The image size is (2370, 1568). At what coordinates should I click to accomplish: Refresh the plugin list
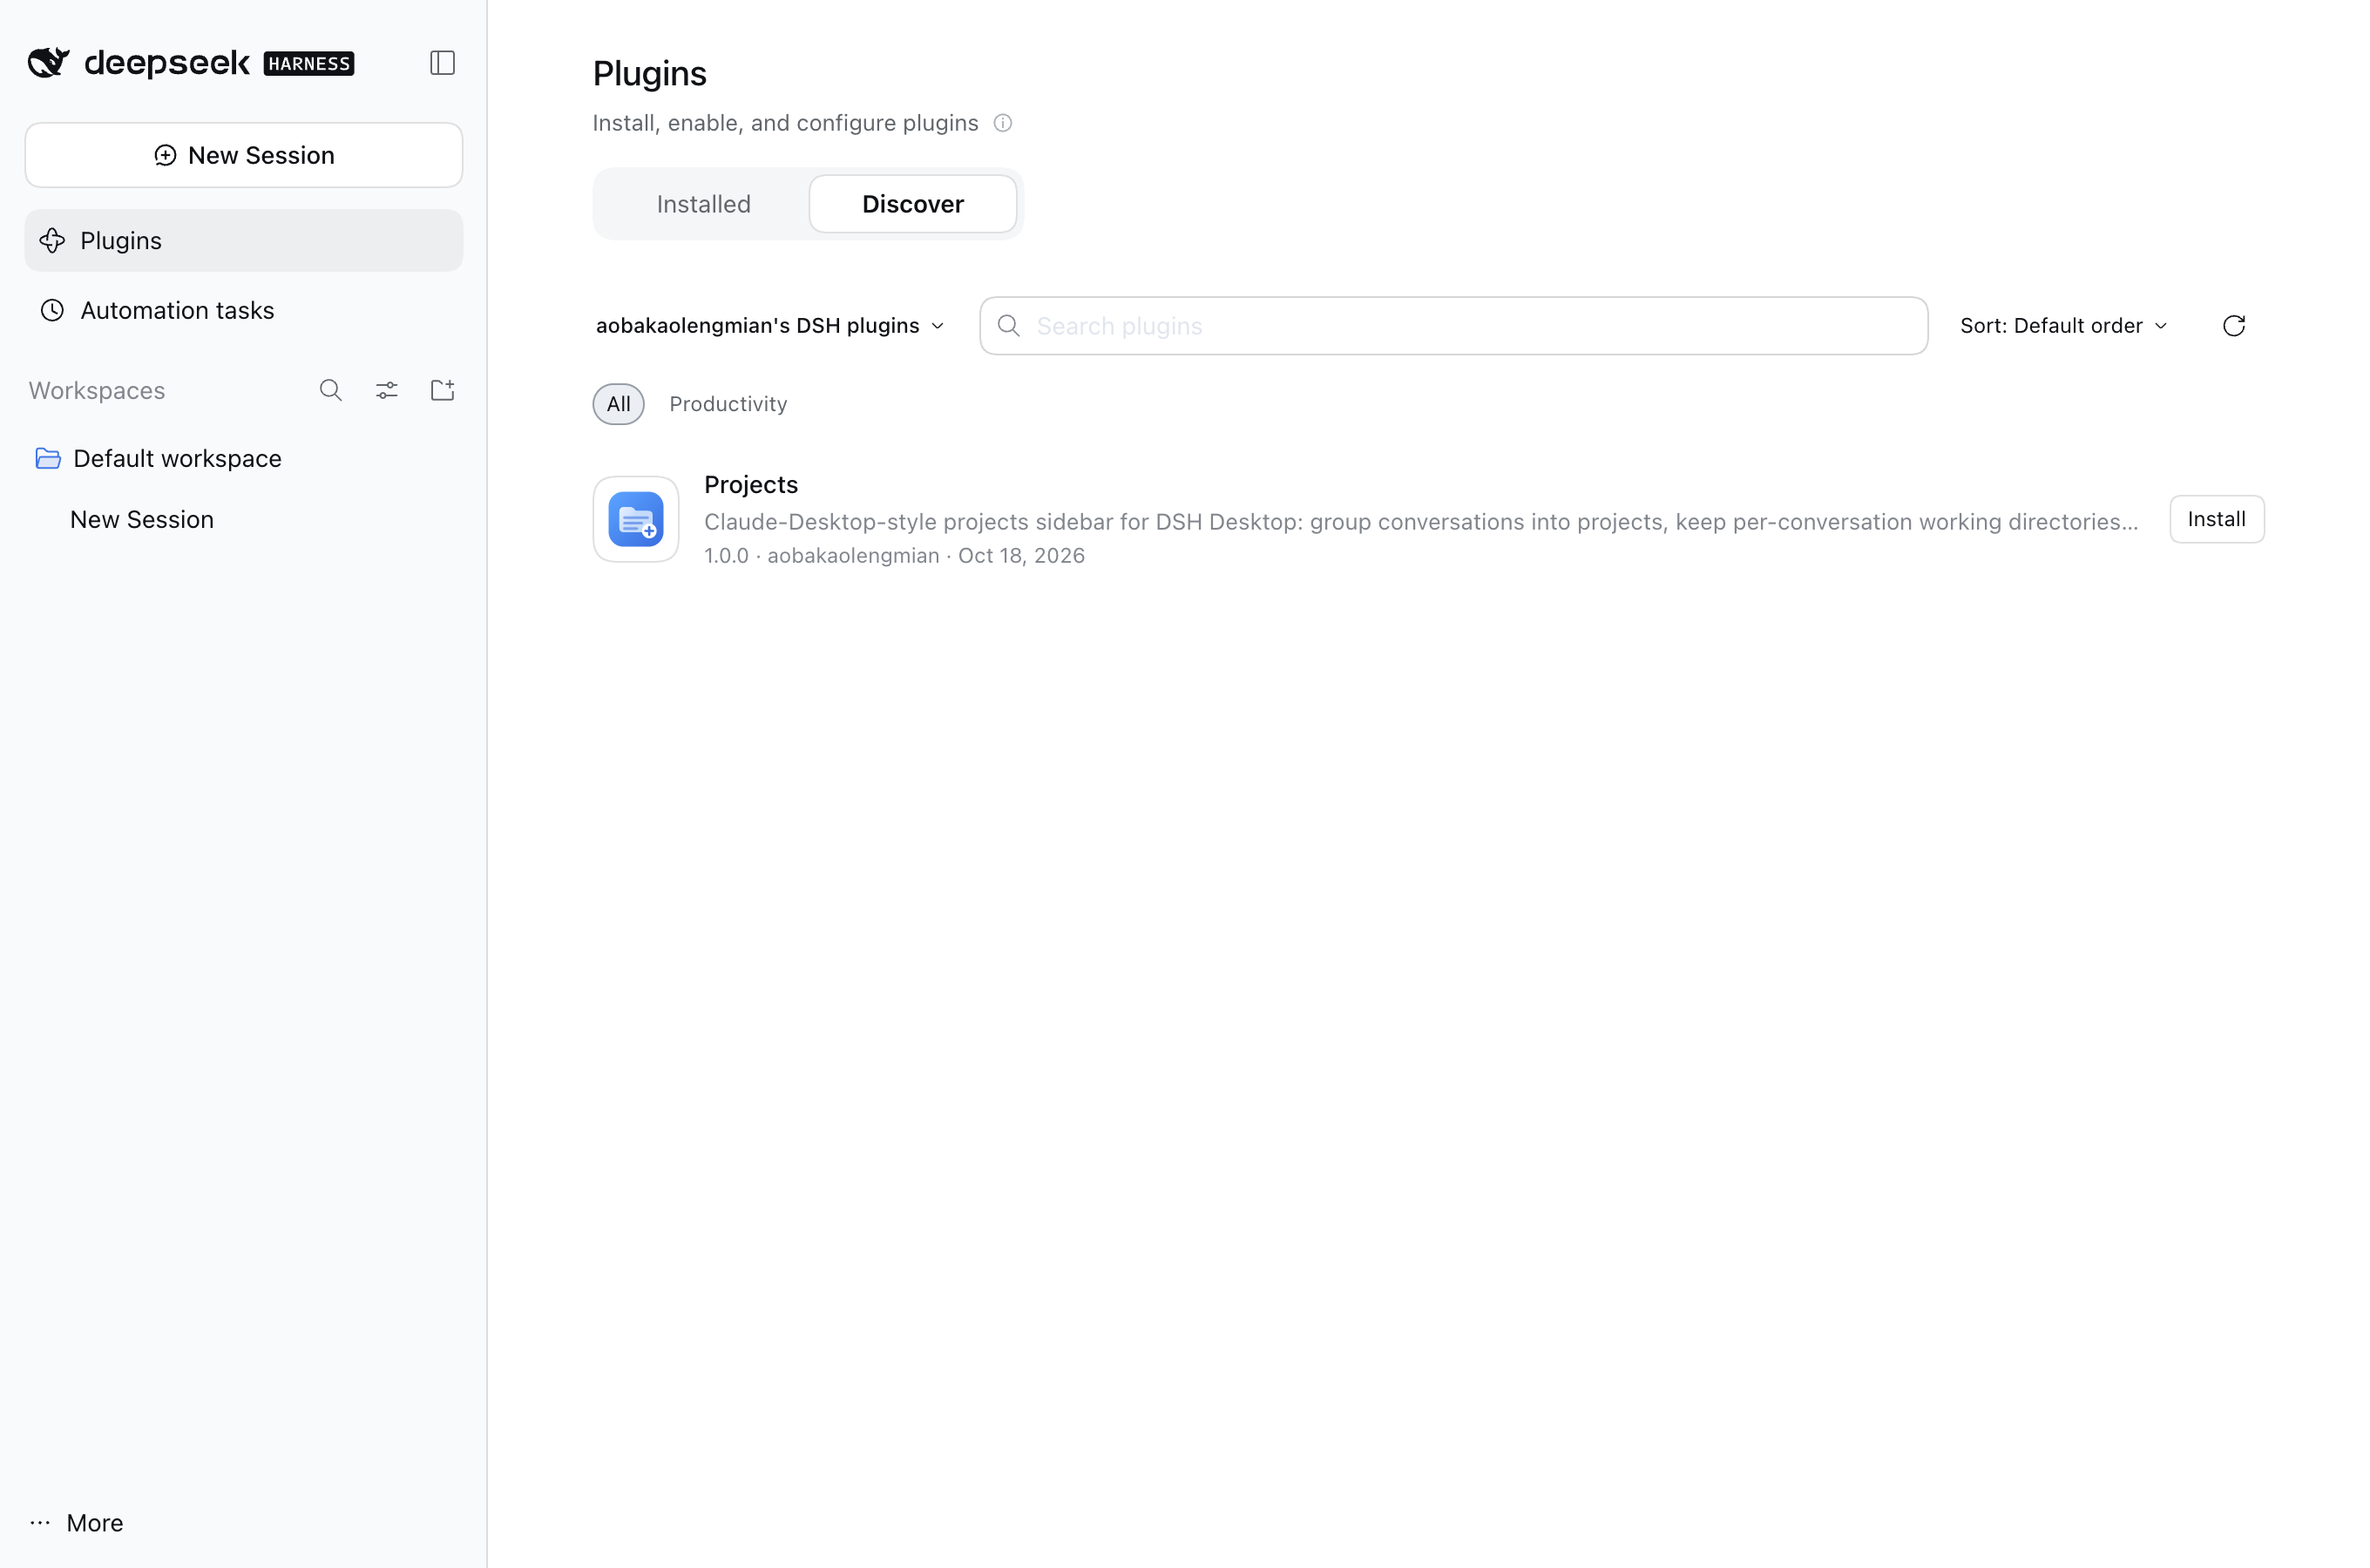click(x=2234, y=326)
